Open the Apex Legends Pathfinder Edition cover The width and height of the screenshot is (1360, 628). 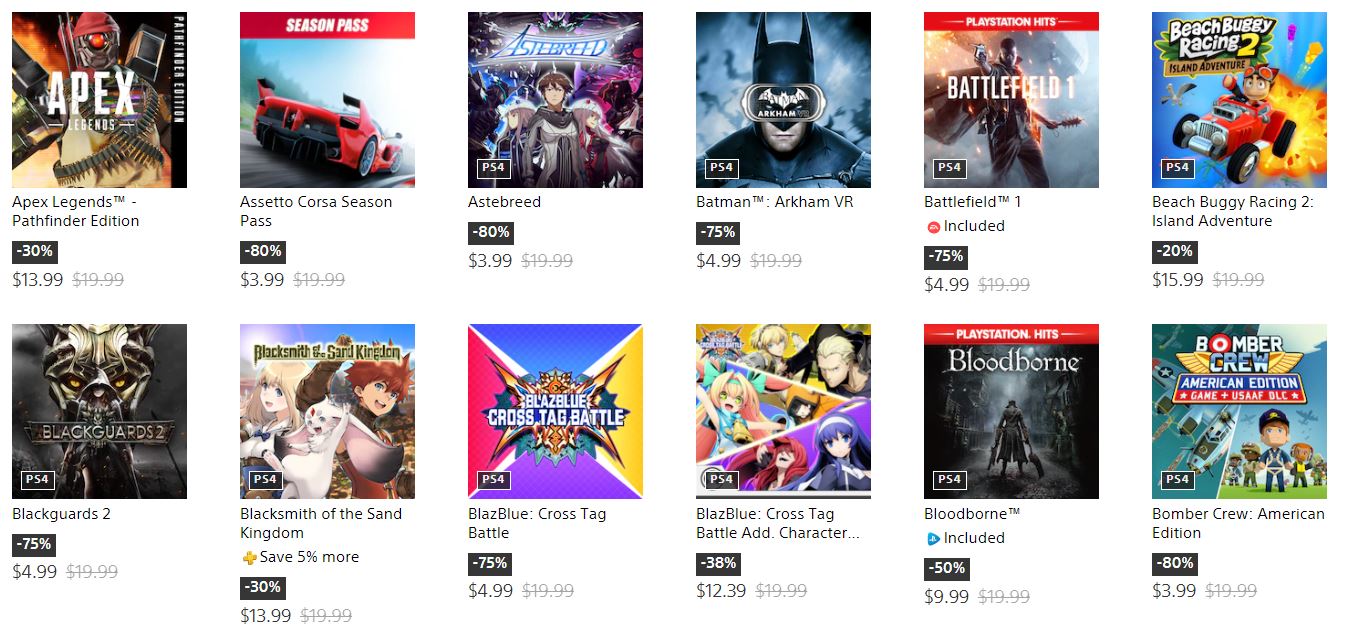coord(99,100)
